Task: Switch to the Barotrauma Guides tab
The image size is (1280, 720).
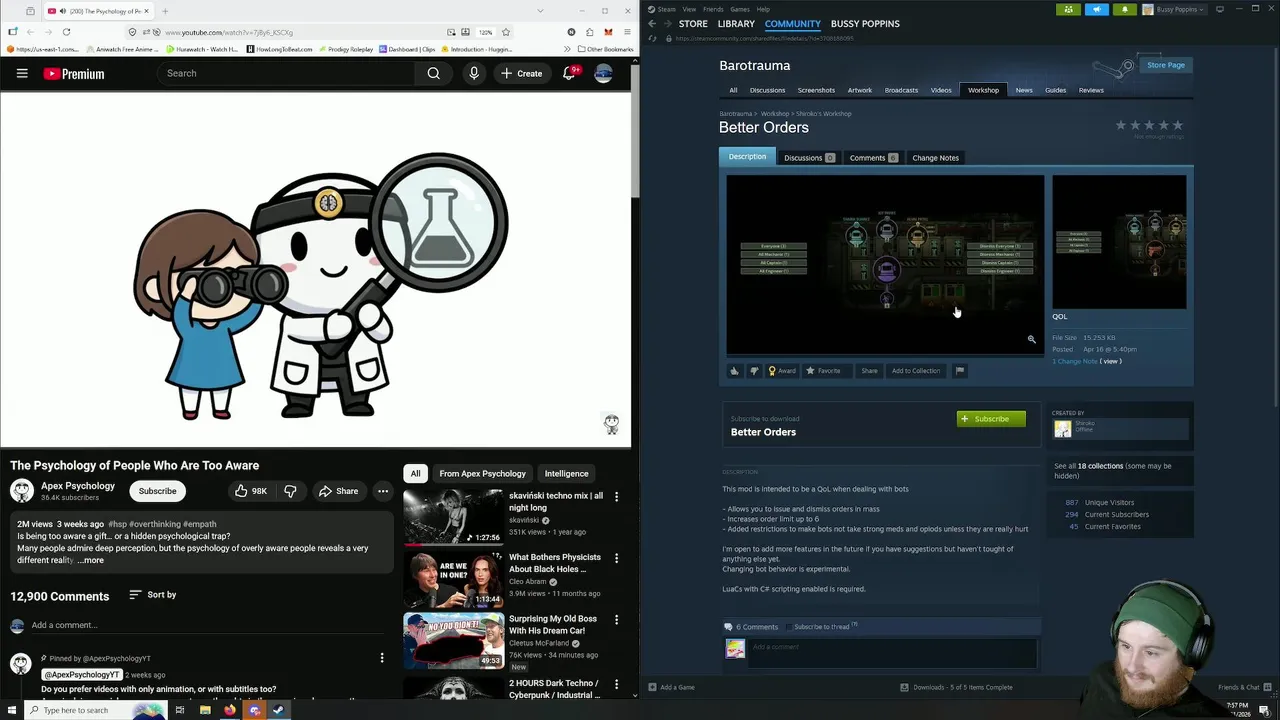Action: point(1055,90)
